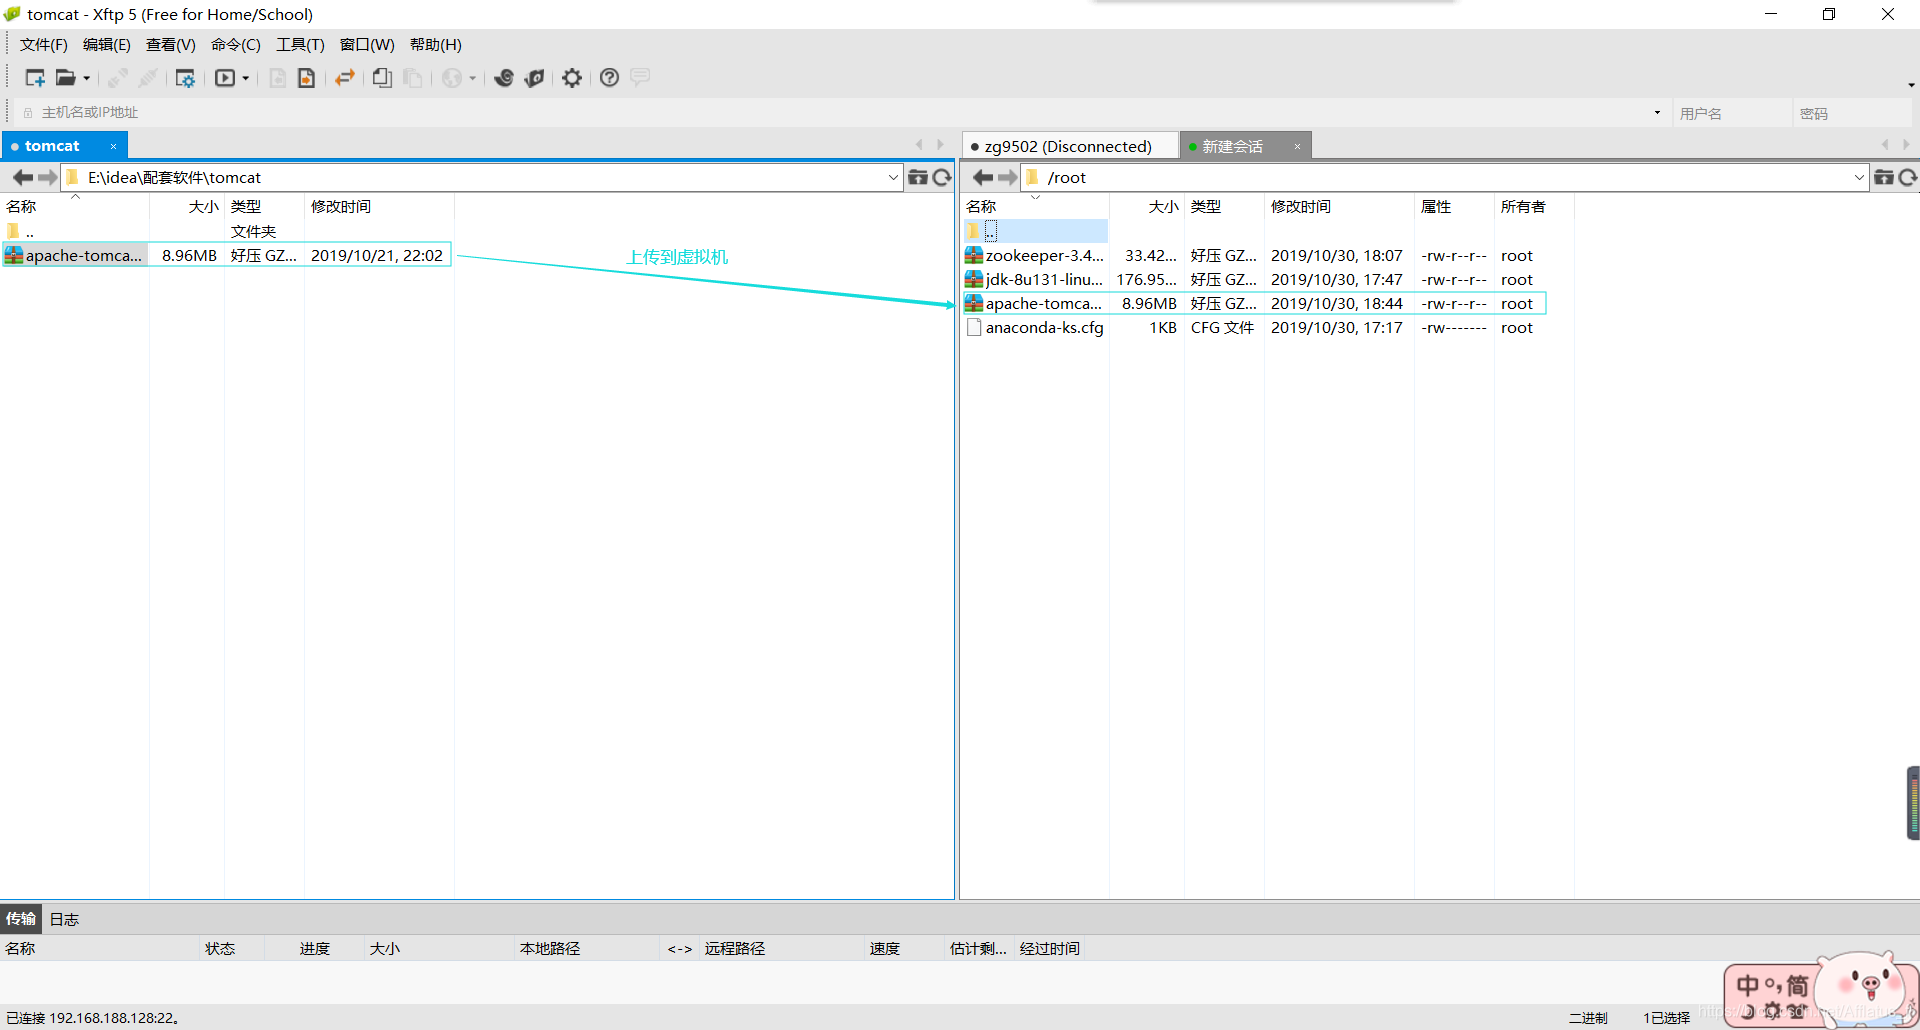Open the 查看(V) menu

[x=171, y=45]
